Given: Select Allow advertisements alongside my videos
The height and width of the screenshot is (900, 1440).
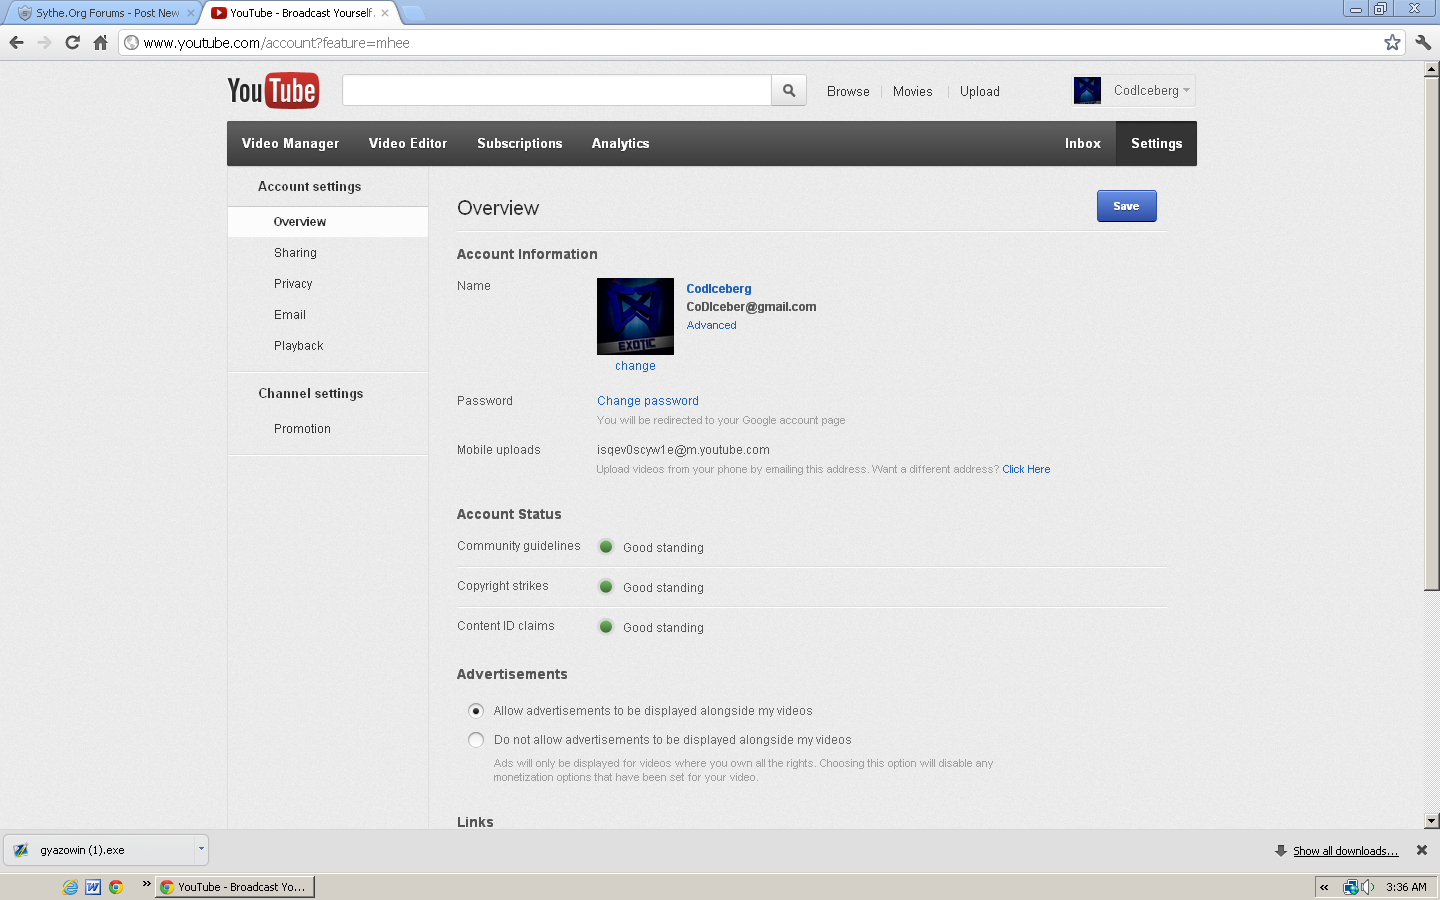Looking at the screenshot, I should pos(476,711).
